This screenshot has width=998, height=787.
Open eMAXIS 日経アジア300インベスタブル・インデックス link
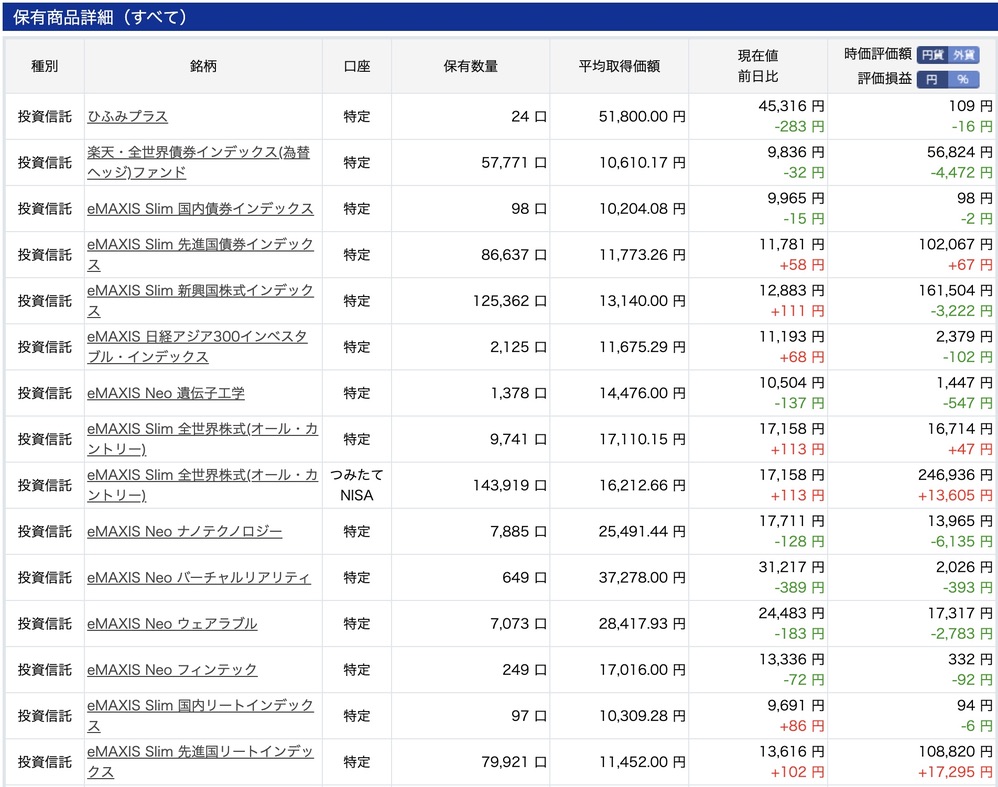point(197,346)
